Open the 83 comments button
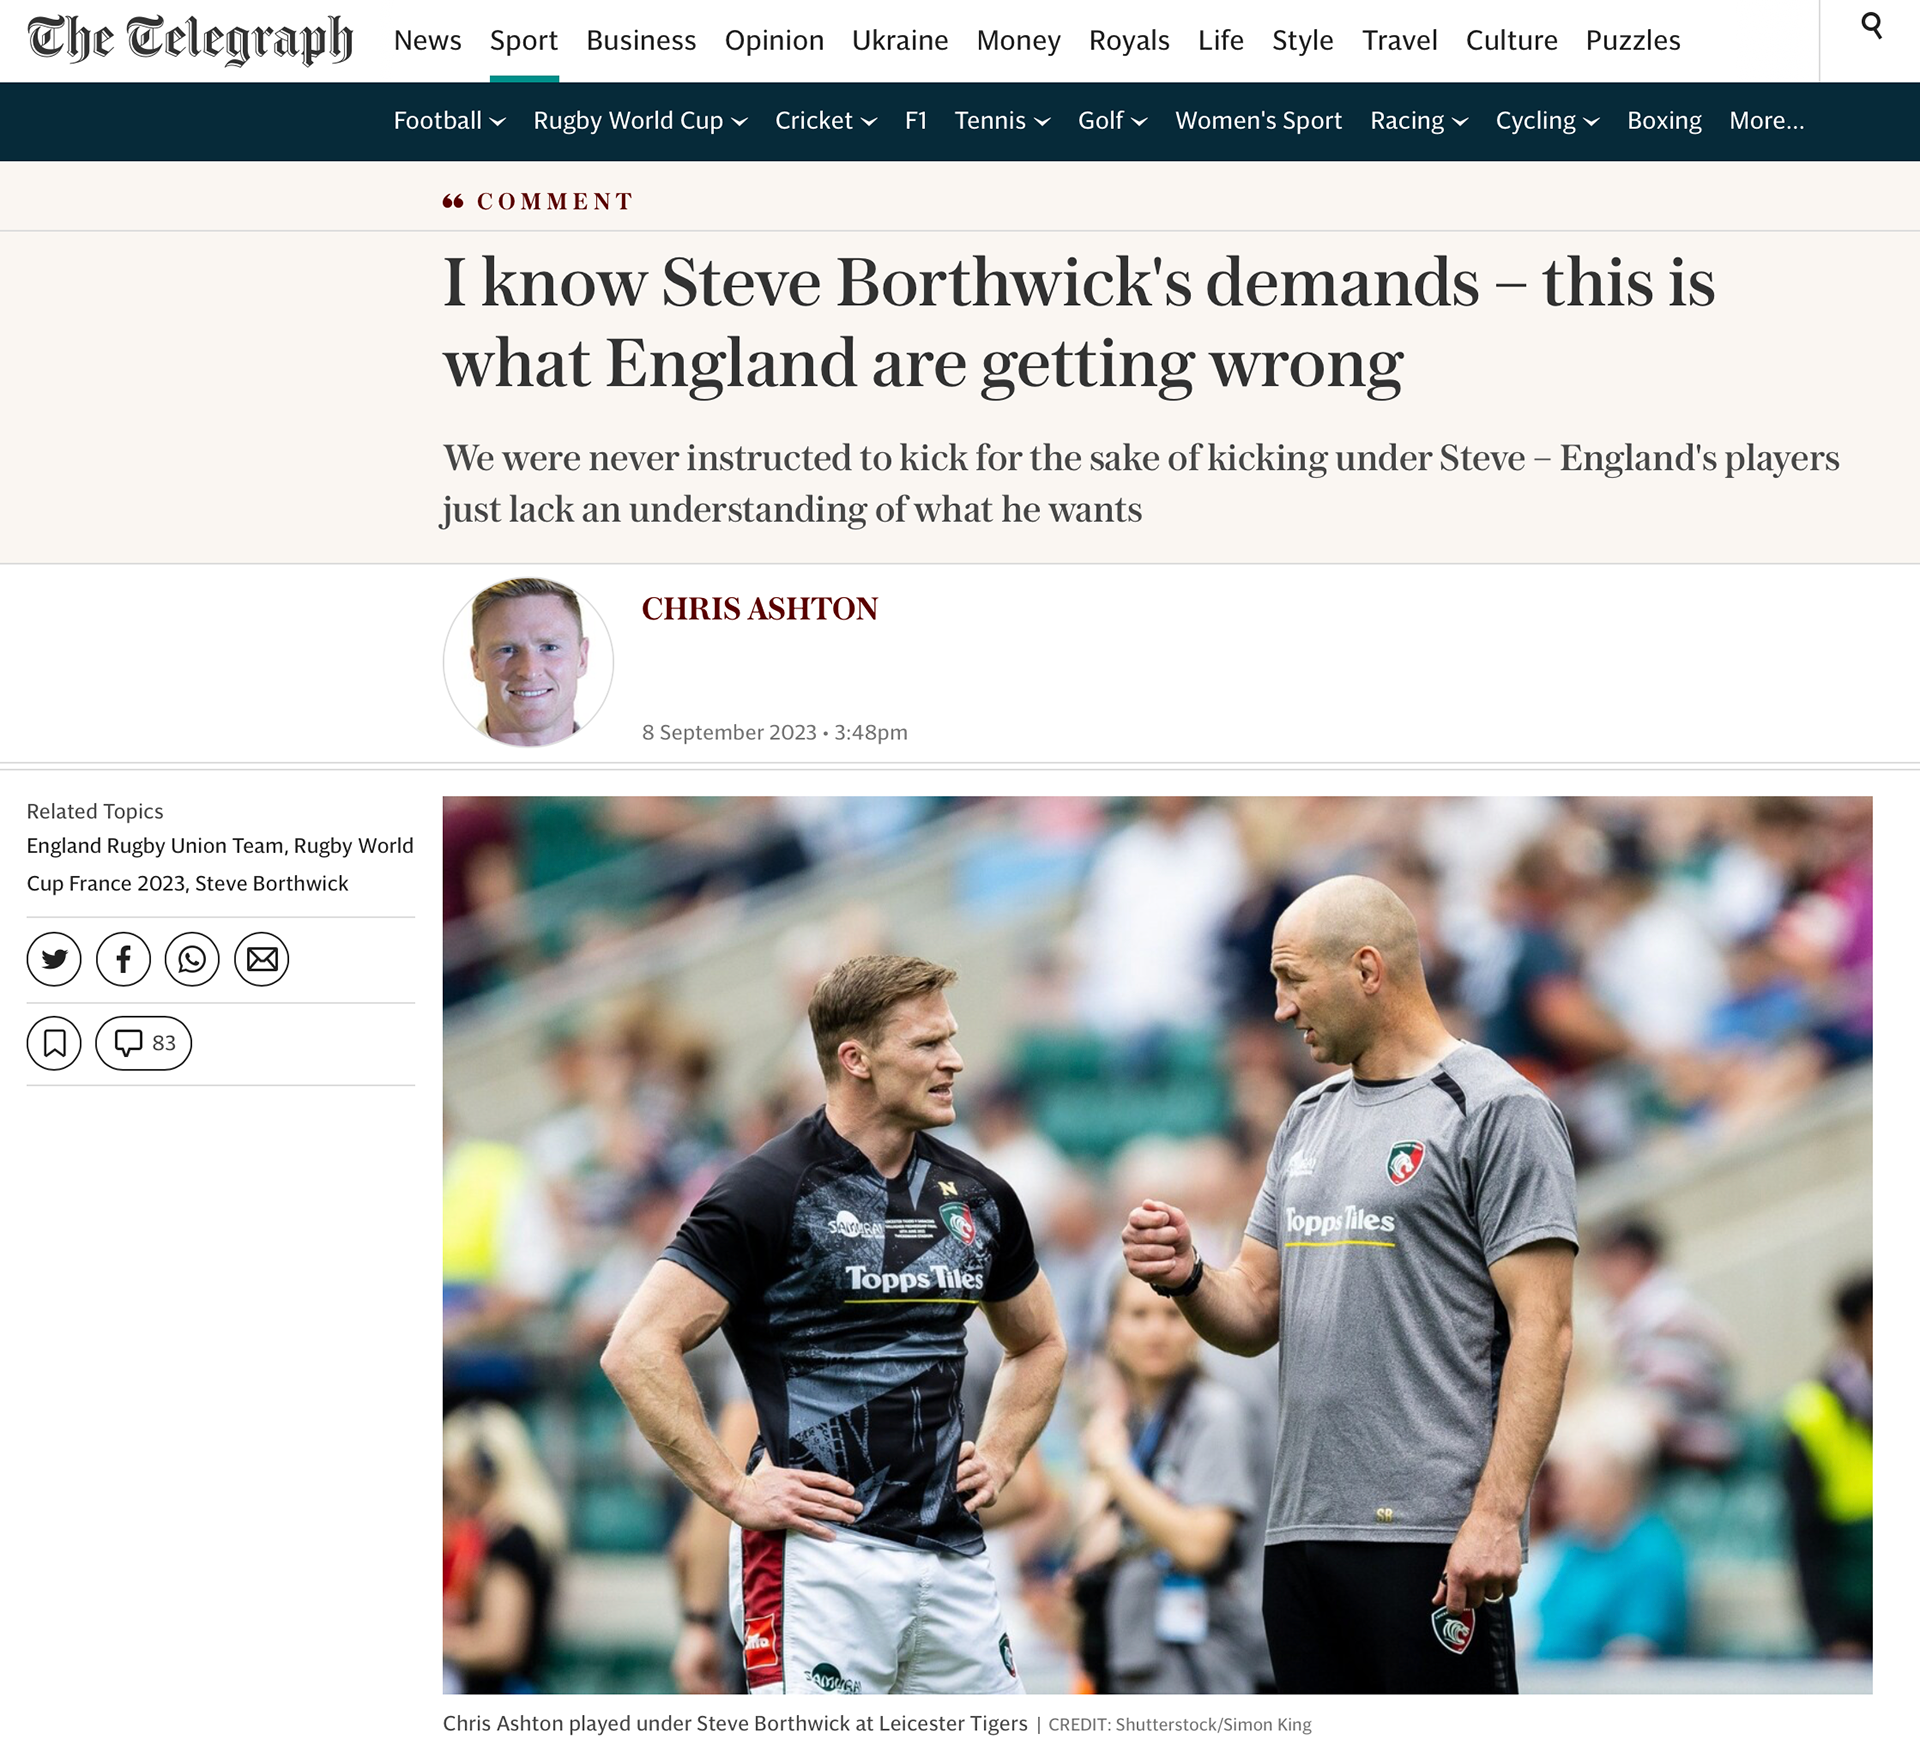 point(143,1043)
